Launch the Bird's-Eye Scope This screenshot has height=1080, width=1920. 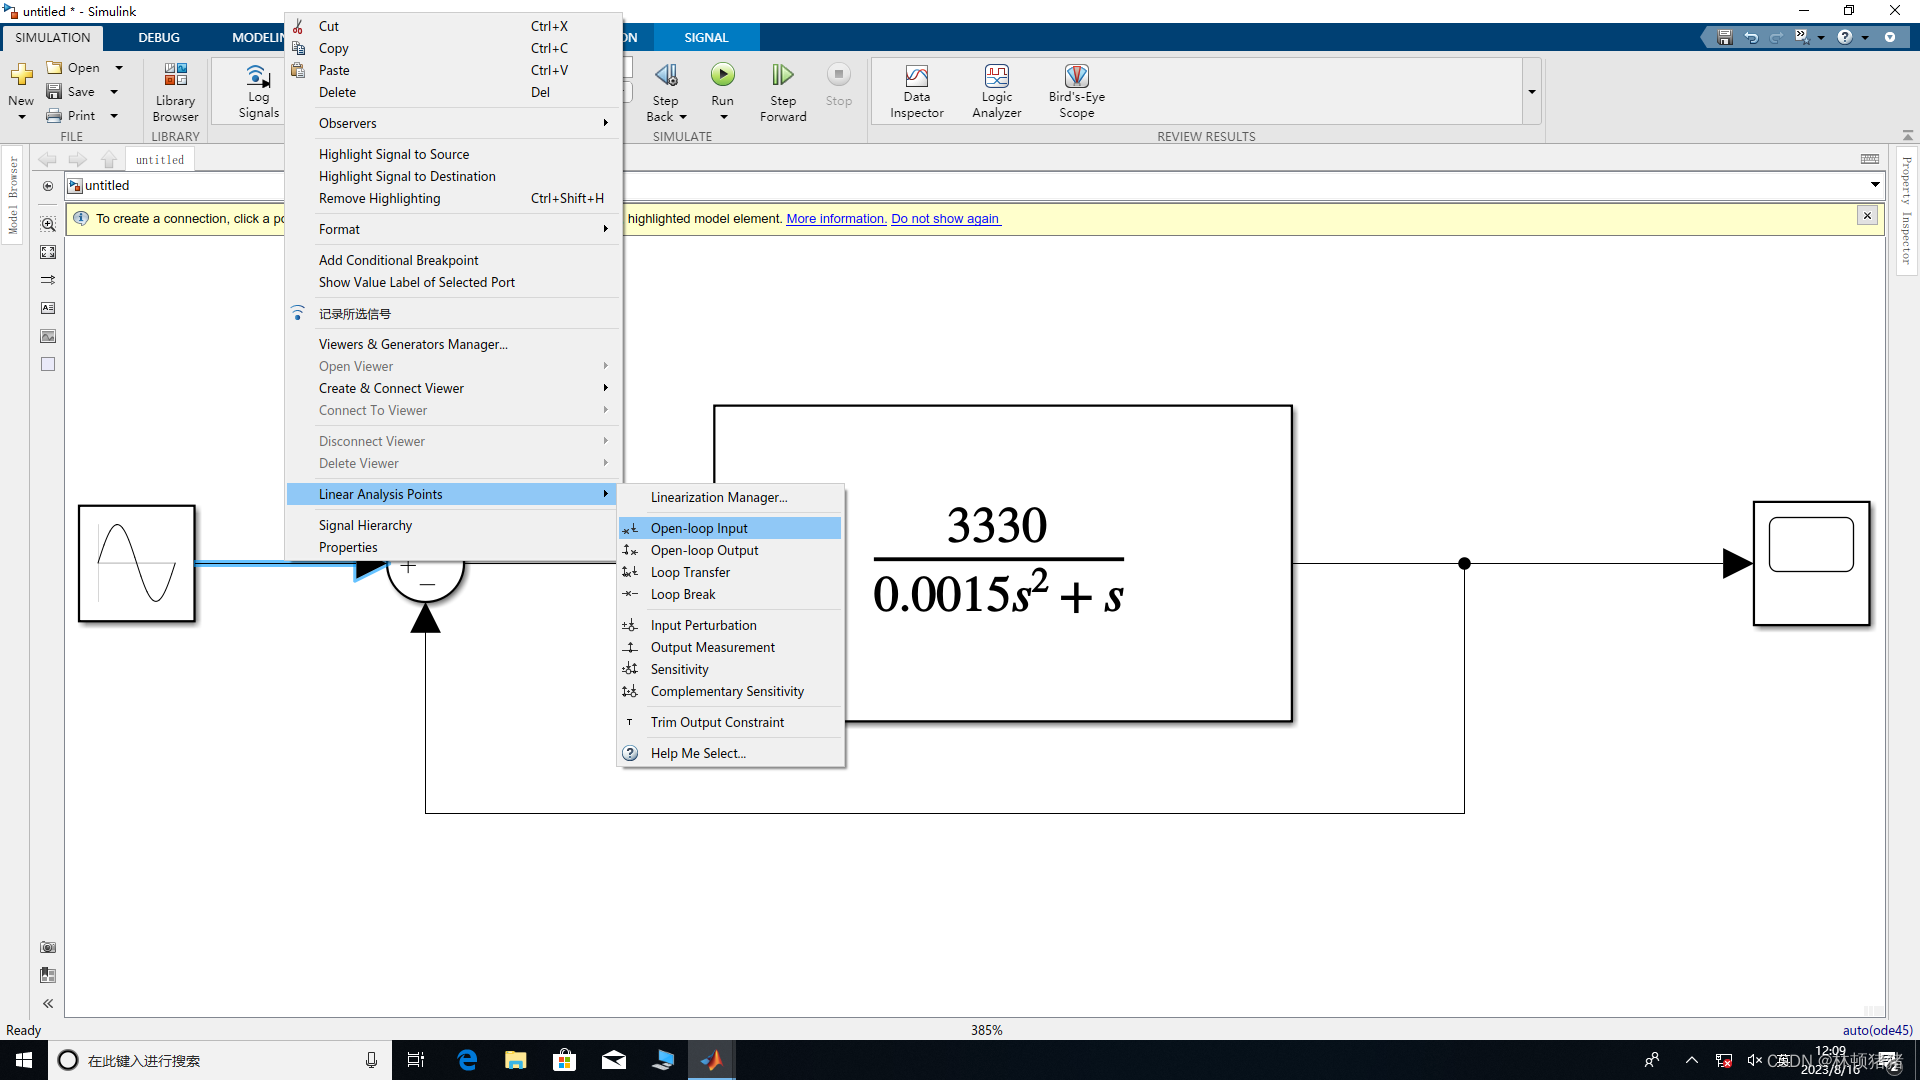pos(1076,90)
